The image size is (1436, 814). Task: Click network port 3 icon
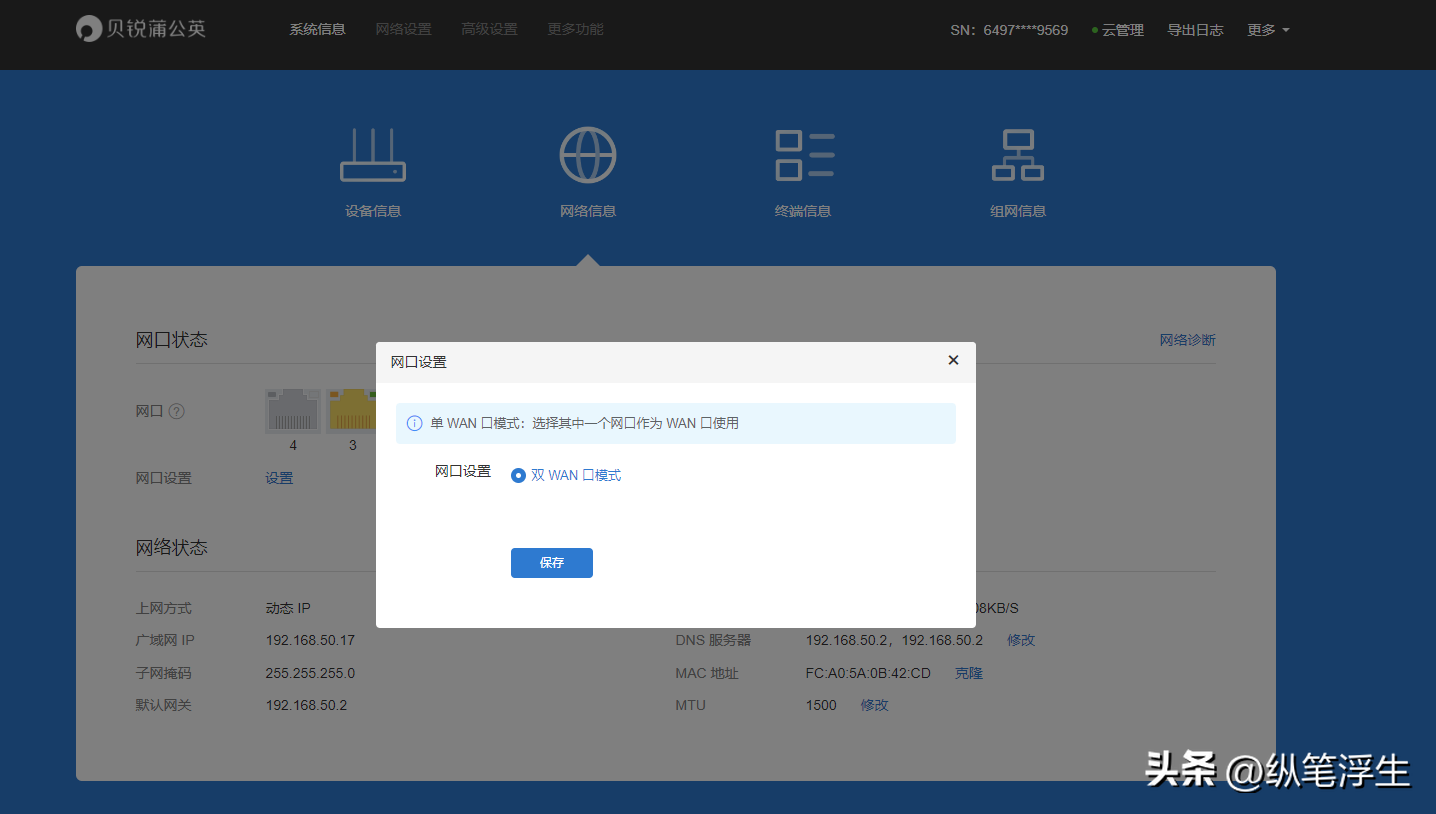point(351,411)
